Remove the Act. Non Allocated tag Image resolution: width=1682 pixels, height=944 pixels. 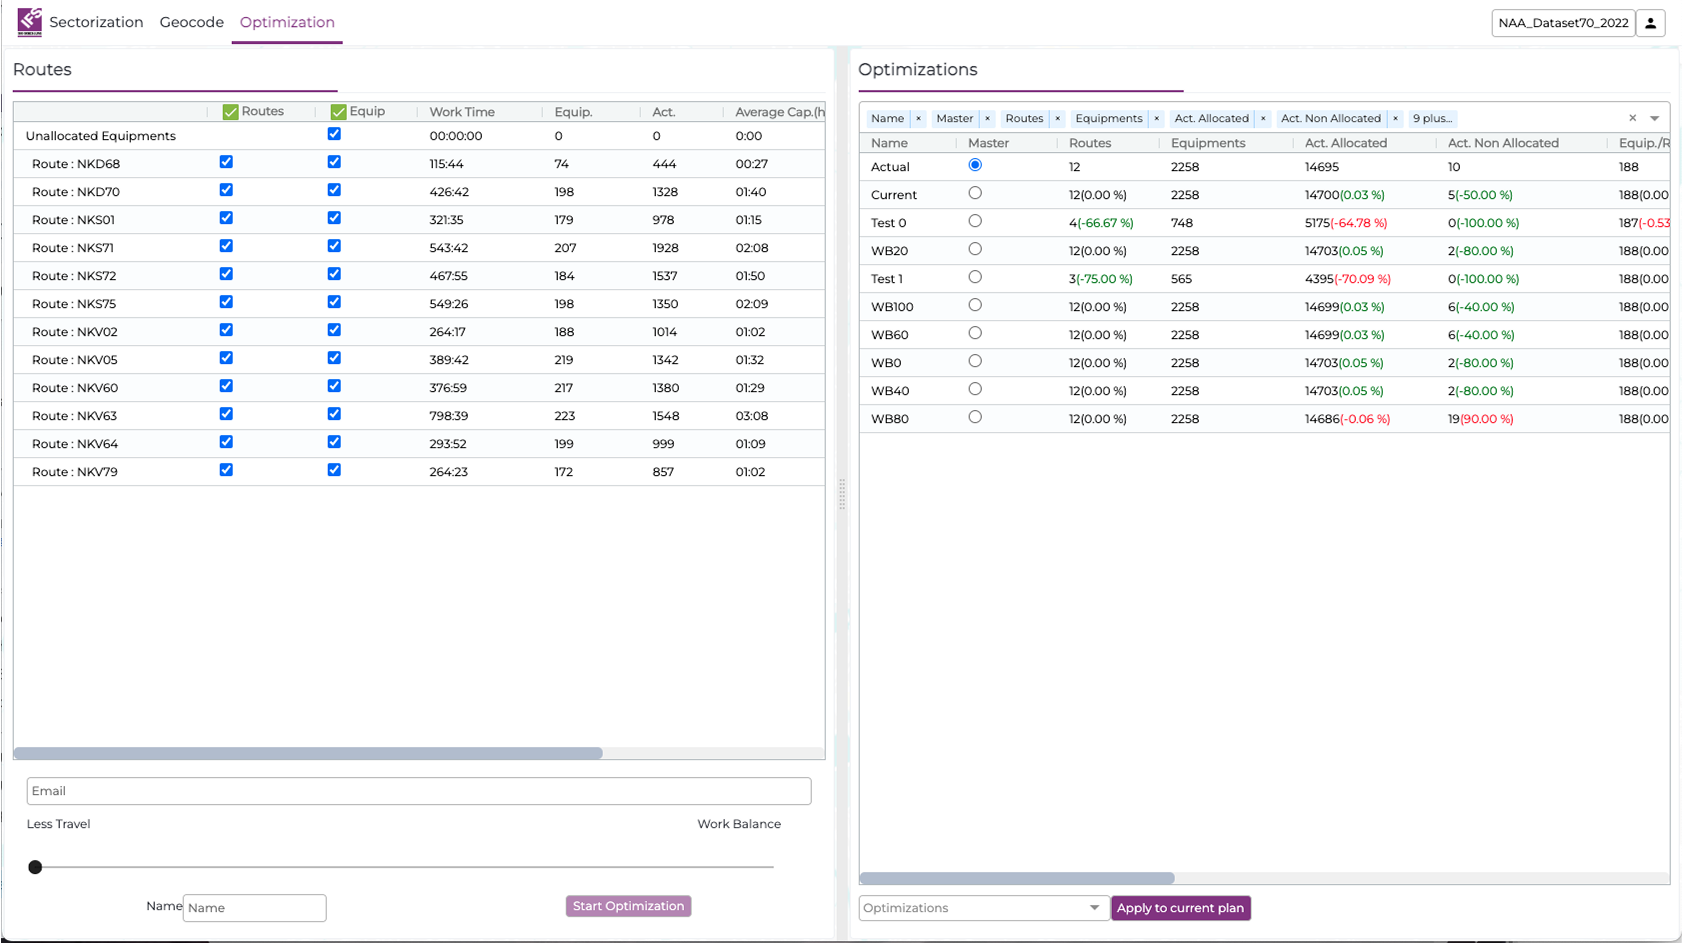[1395, 118]
